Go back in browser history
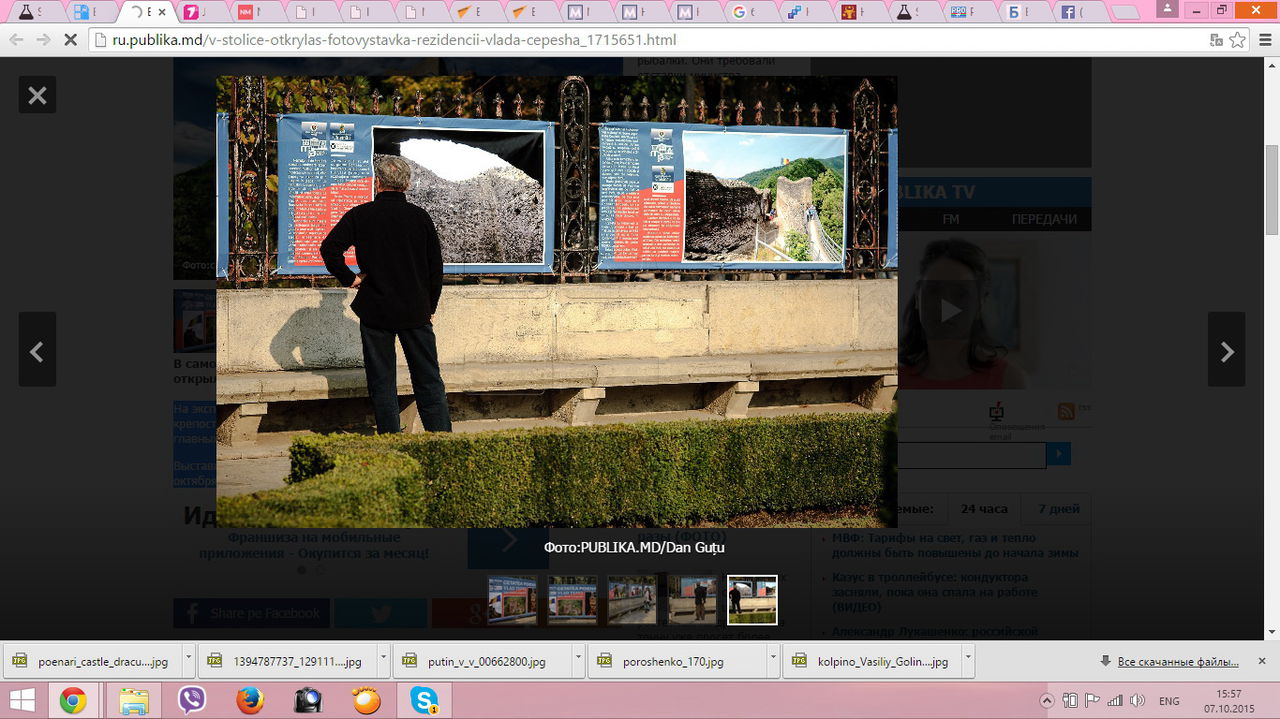 [16, 40]
